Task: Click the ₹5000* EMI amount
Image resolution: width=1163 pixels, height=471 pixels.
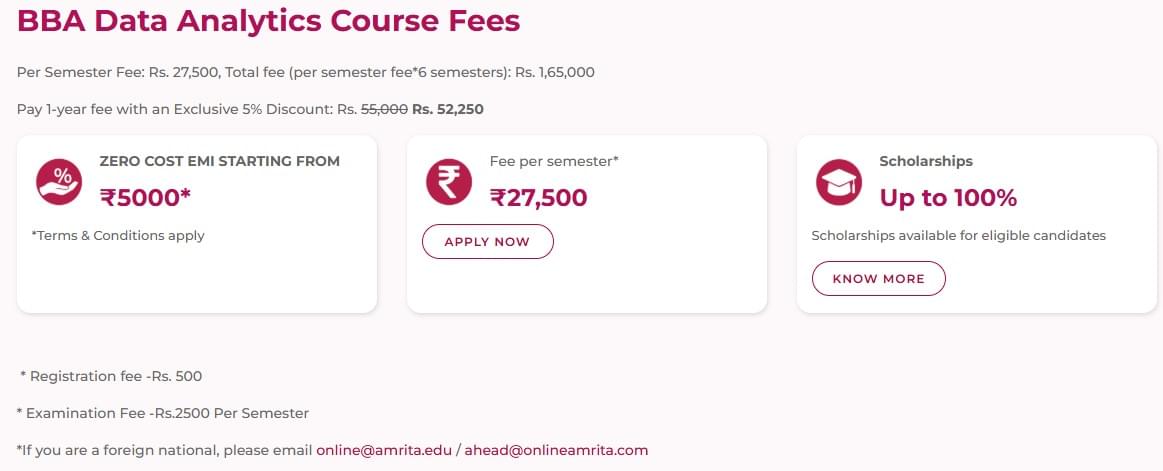Action: coord(145,197)
